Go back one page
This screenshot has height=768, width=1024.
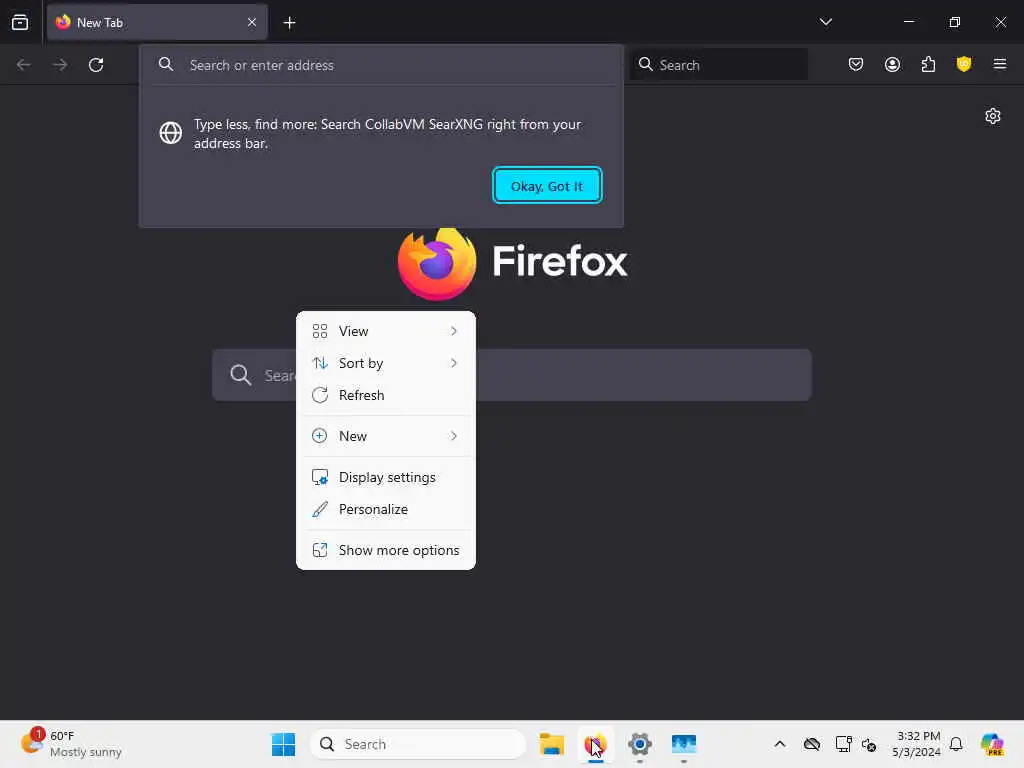[x=24, y=65]
